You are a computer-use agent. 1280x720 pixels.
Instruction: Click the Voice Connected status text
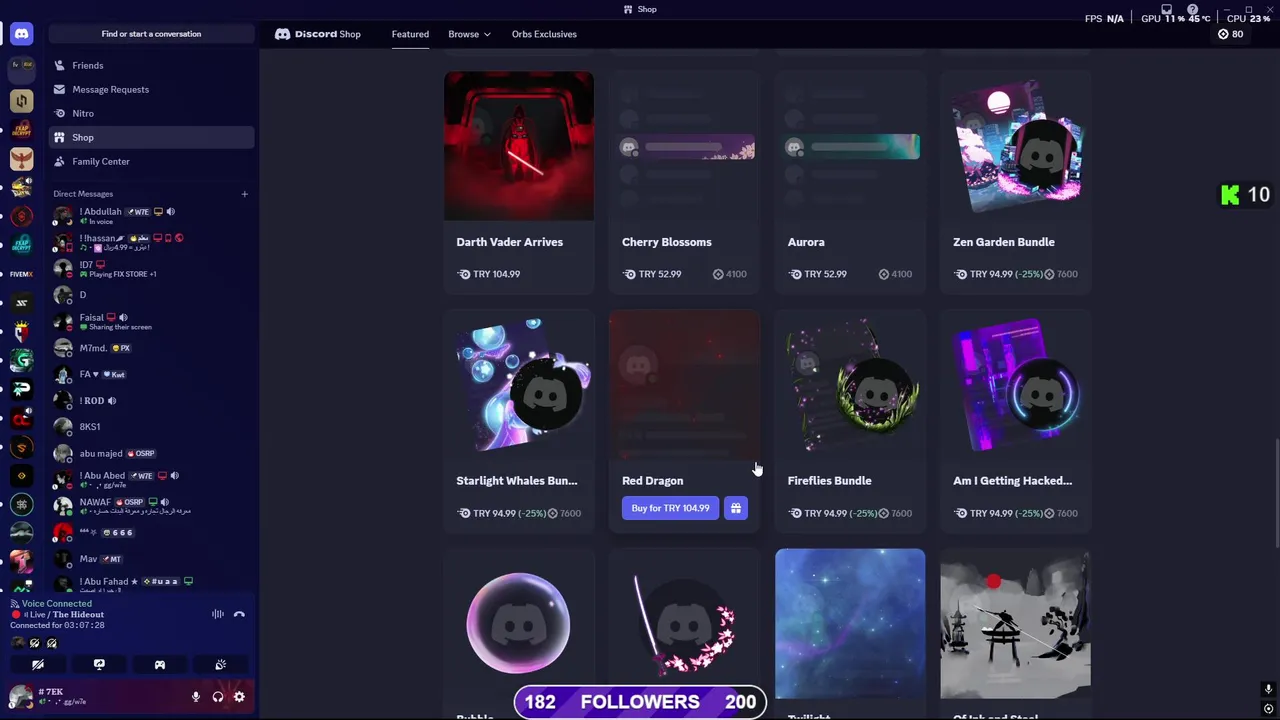coord(57,604)
